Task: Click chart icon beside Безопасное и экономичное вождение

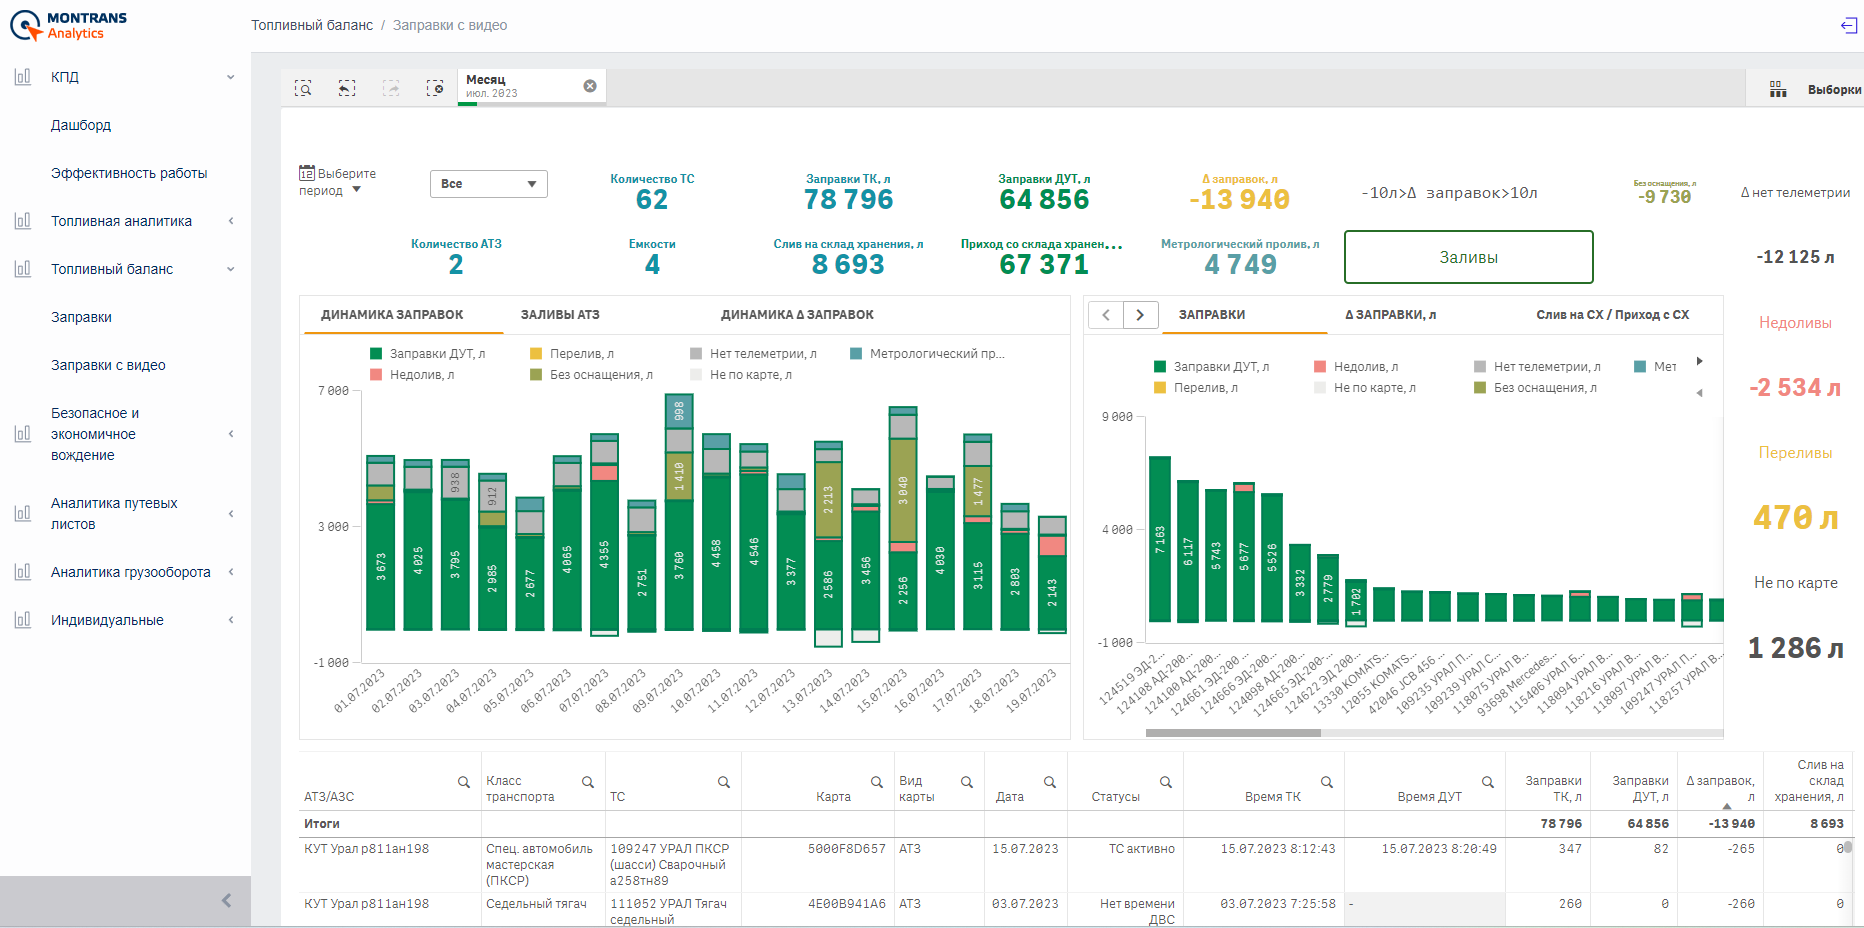Action: tap(23, 433)
